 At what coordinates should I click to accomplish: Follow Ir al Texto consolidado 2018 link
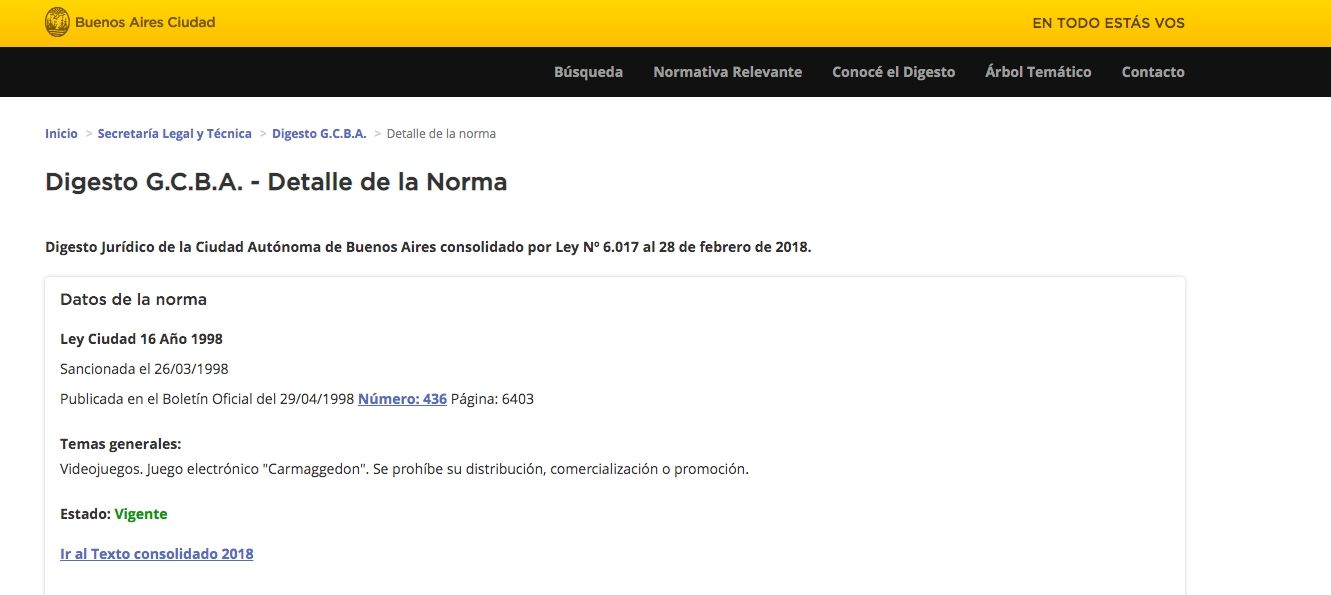click(157, 554)
